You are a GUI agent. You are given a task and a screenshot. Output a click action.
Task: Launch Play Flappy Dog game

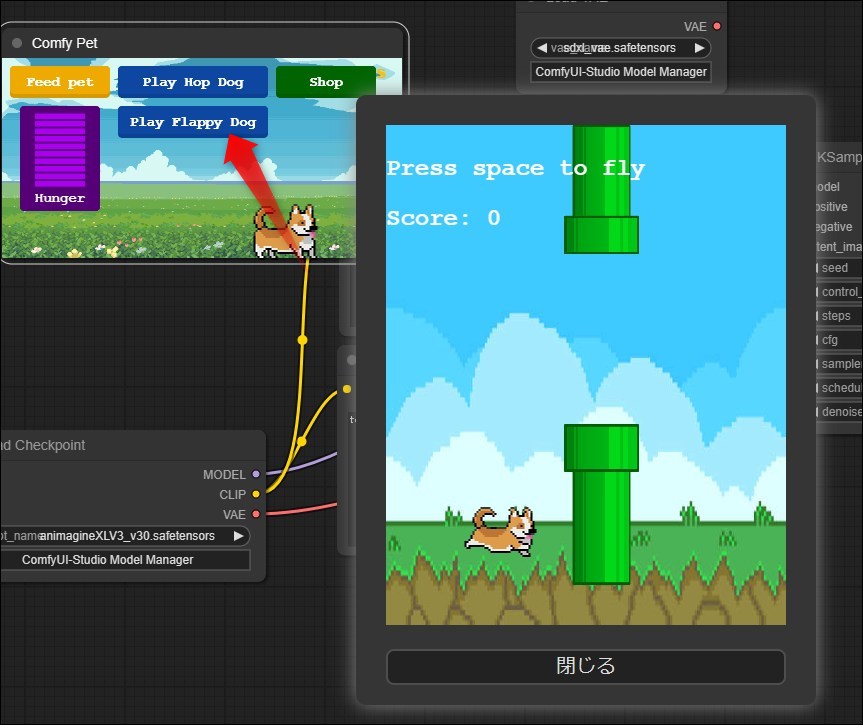(193, 122)
